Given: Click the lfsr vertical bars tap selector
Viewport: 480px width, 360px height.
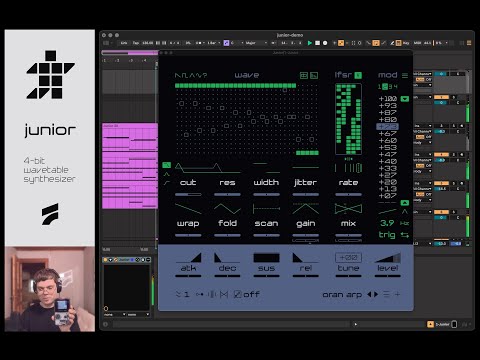Looking at the screenshot, I should (x=348, y=168).
